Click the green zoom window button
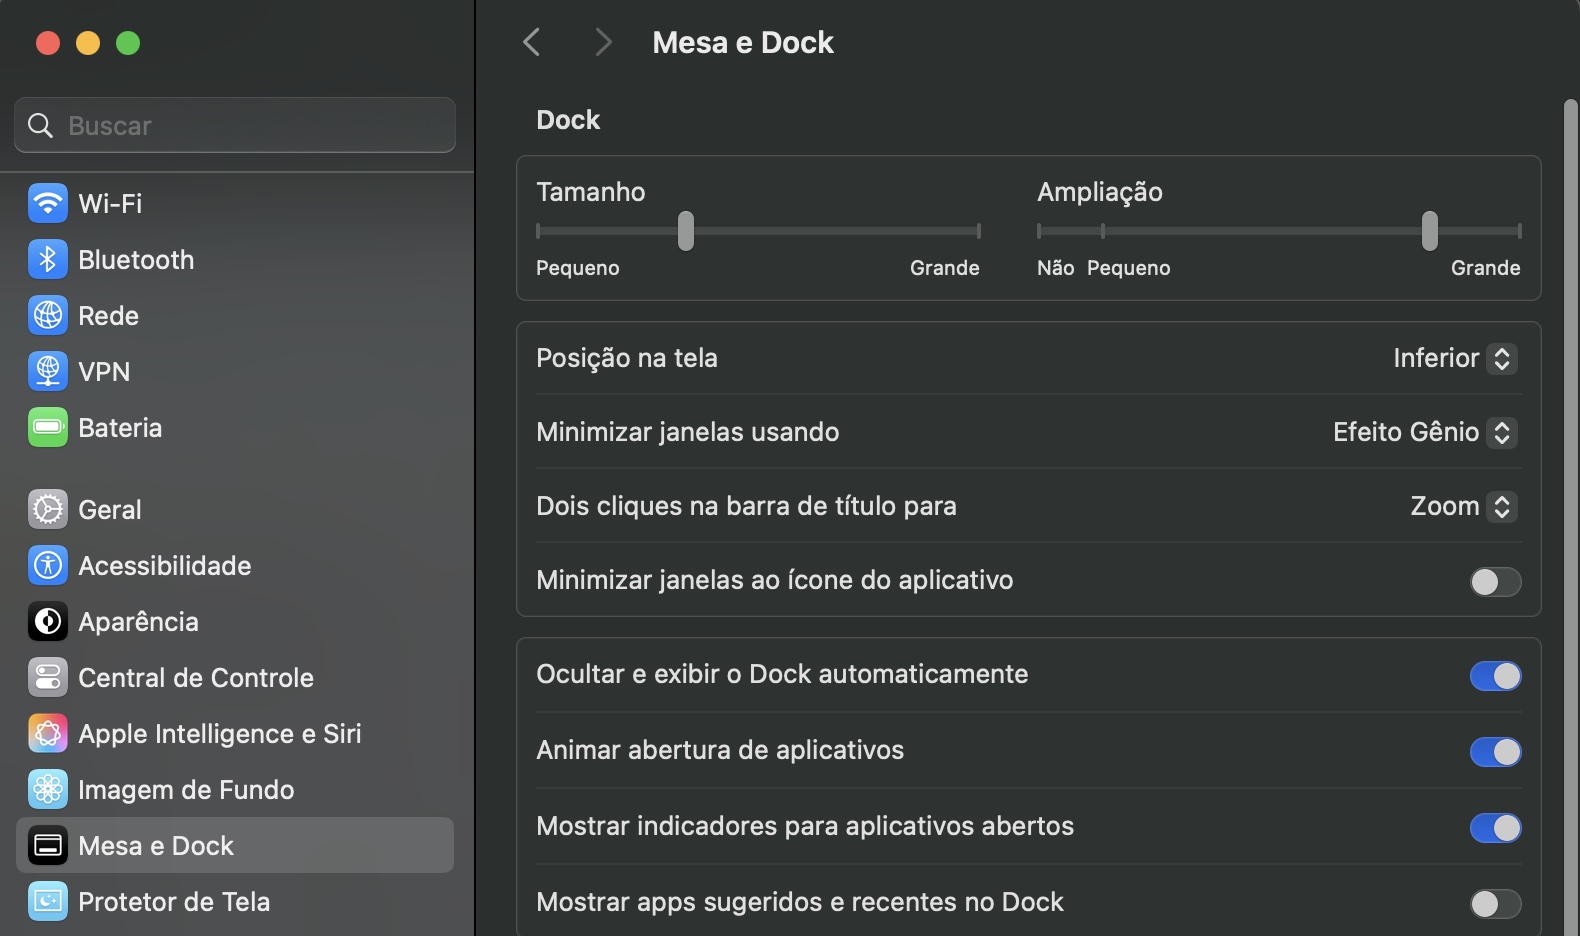Screen dimensions: 1580x936 [x=128, y=43]
